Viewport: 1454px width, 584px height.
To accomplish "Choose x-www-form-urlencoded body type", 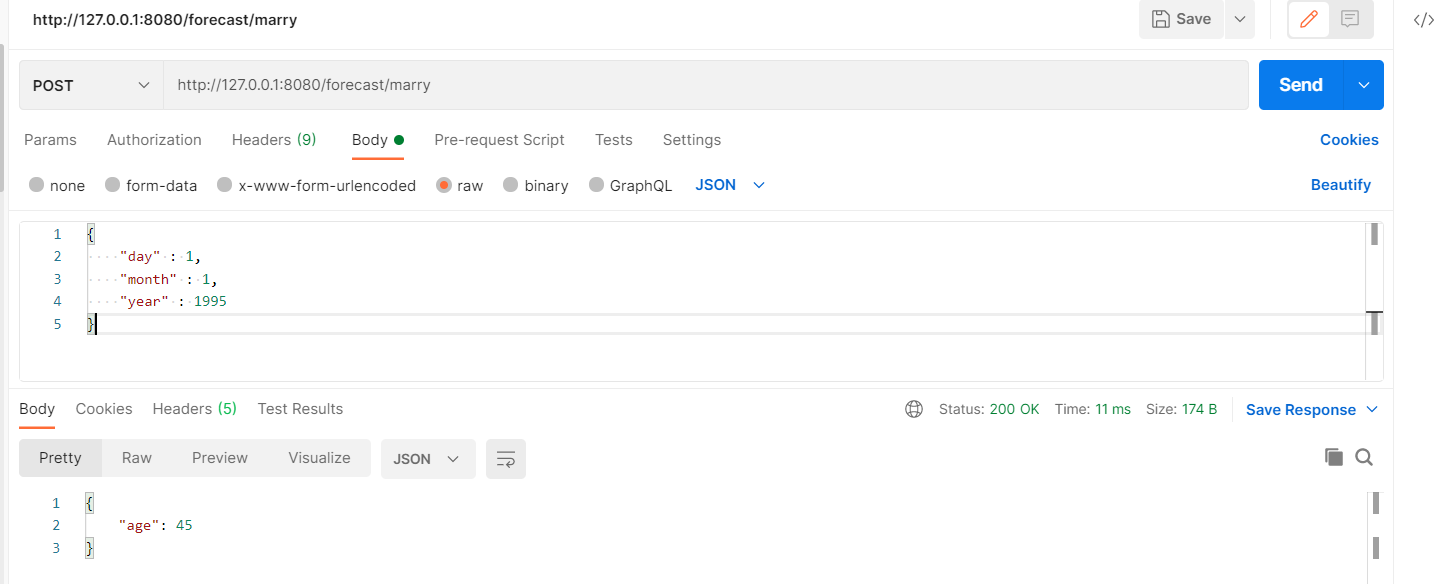I will (316, 185).
